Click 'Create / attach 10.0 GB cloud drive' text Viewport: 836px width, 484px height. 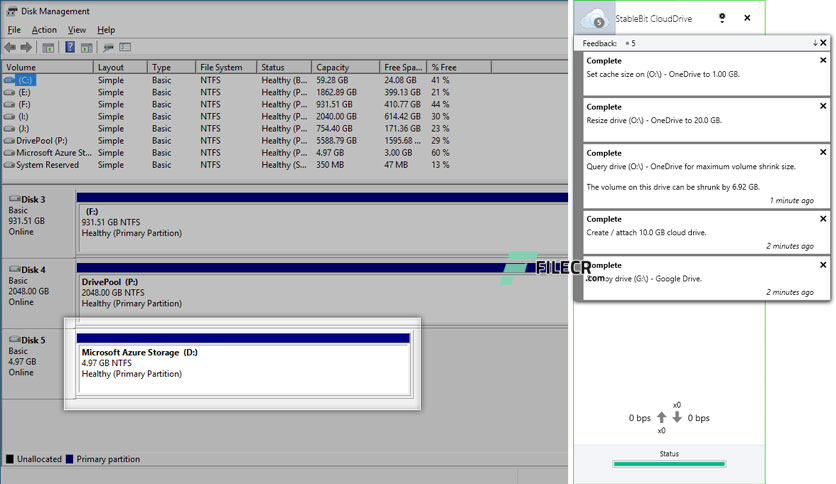coord(646,232)
